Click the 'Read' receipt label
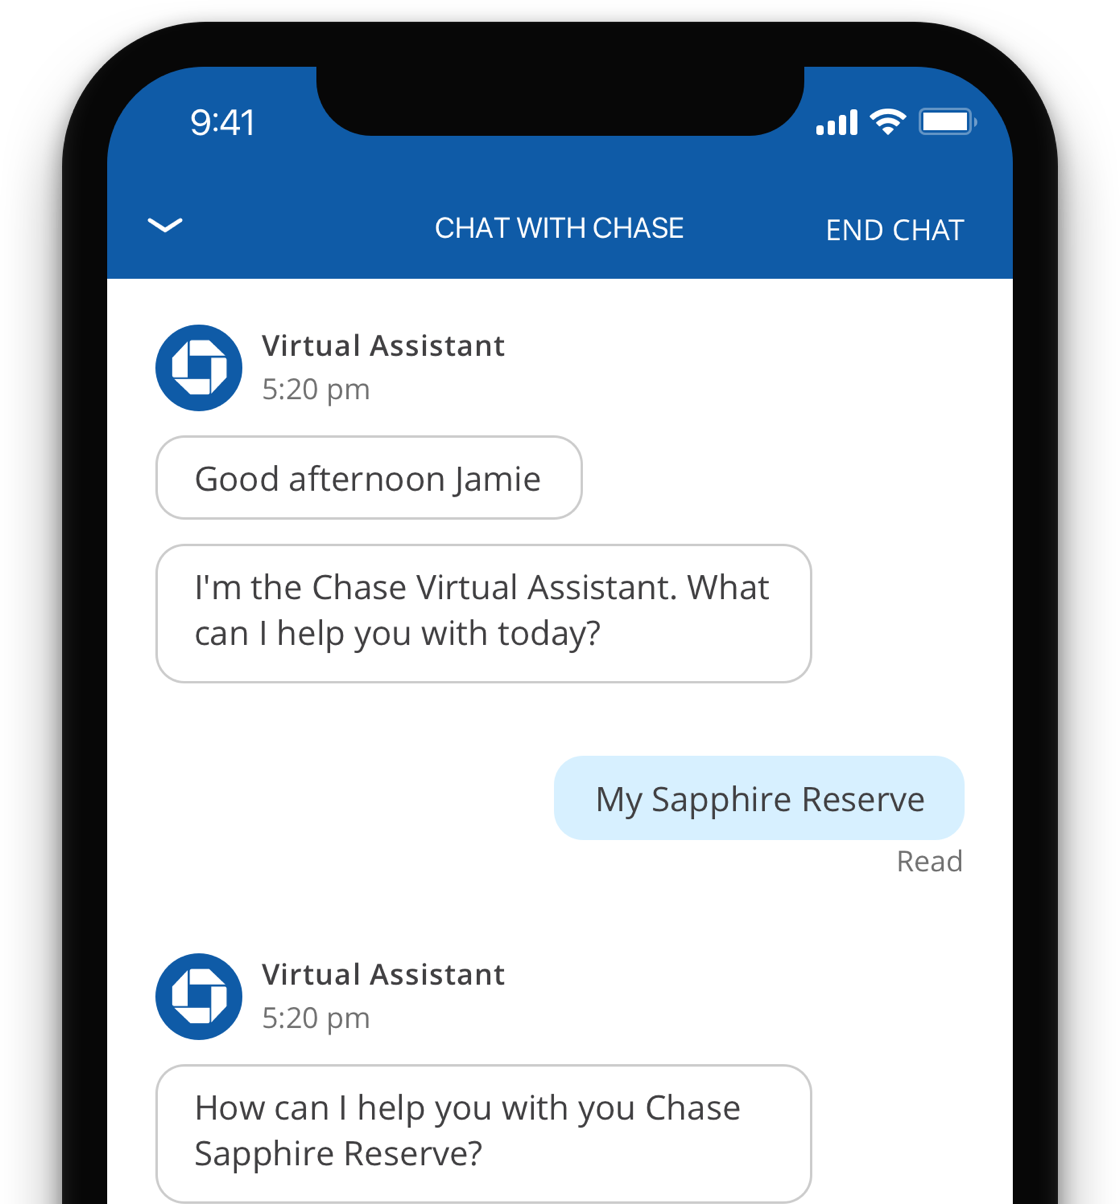 930,861
